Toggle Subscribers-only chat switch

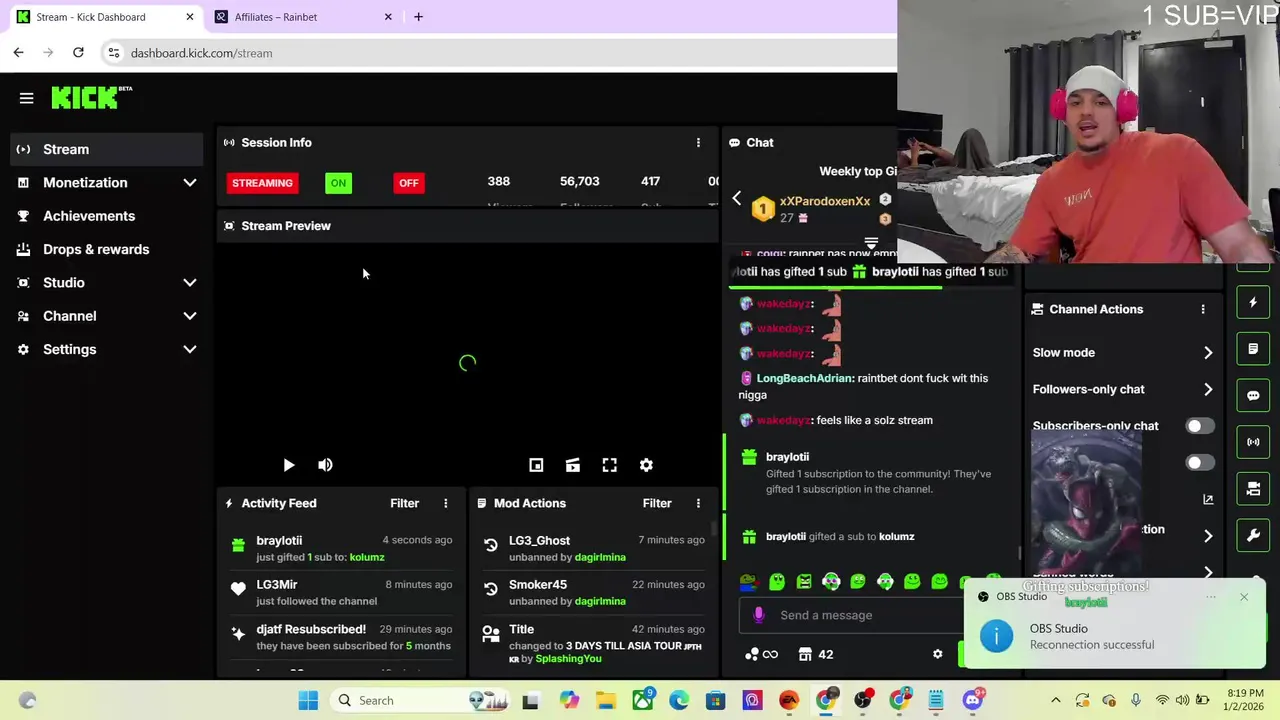point(1199,426)
